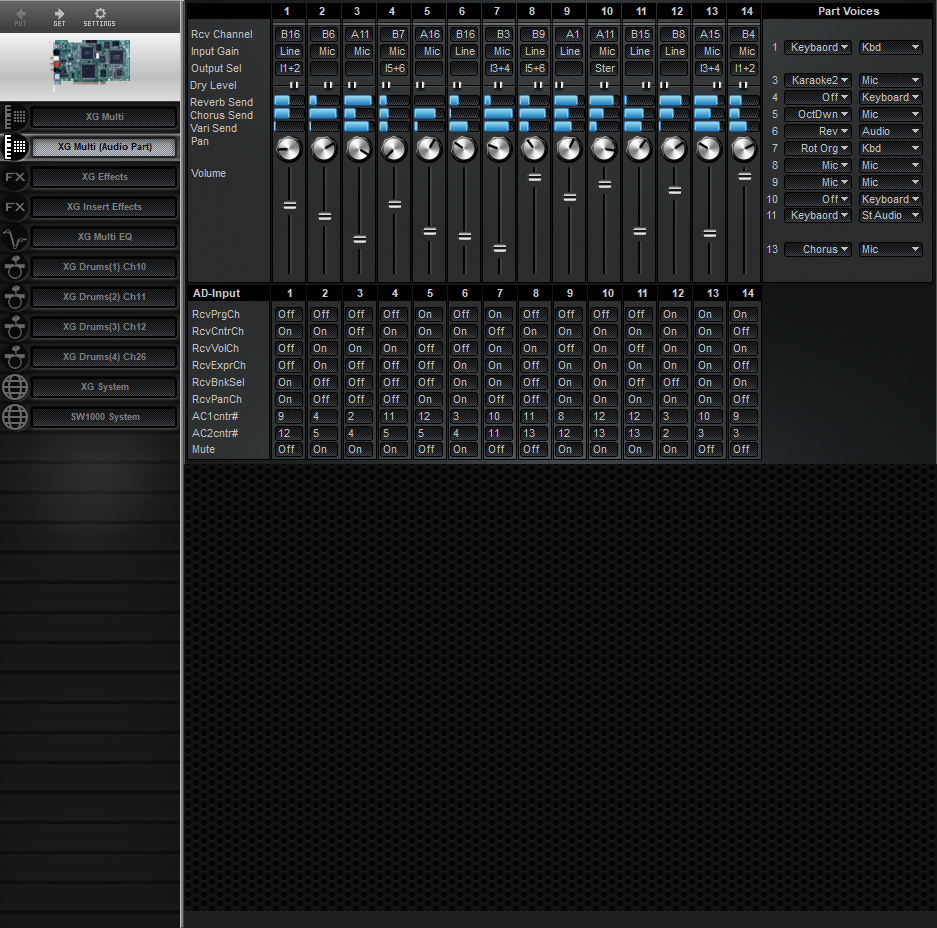Click AC1cntr# value for channel 4
This screenshot has width=937, height=928.
[x=394, y=416]
